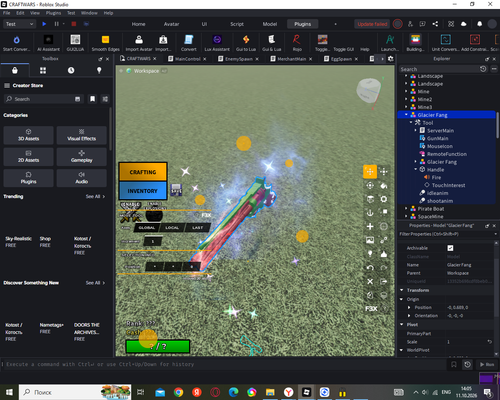This screenshot has height=400, width=500.
Task: Collapse the Glacier Fang model in Explorer
Action: [x=406, y=115]
